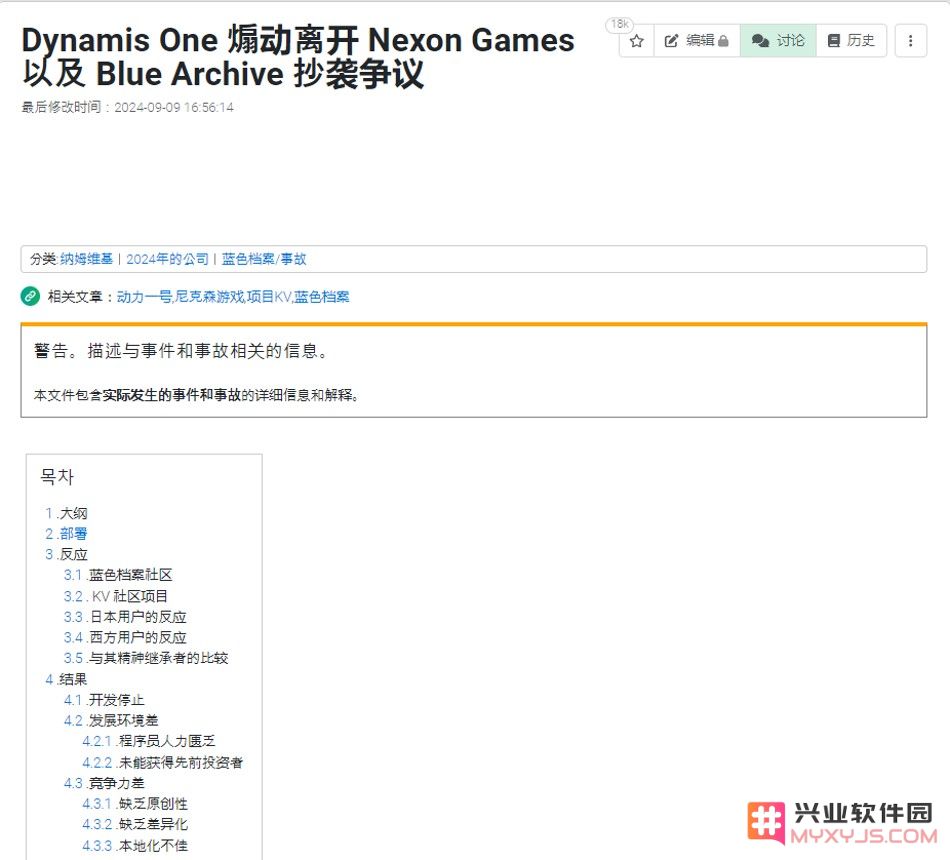Go to section 4.3 竞争力差
The width and height of the screenshot is (950, 860).
104,783
